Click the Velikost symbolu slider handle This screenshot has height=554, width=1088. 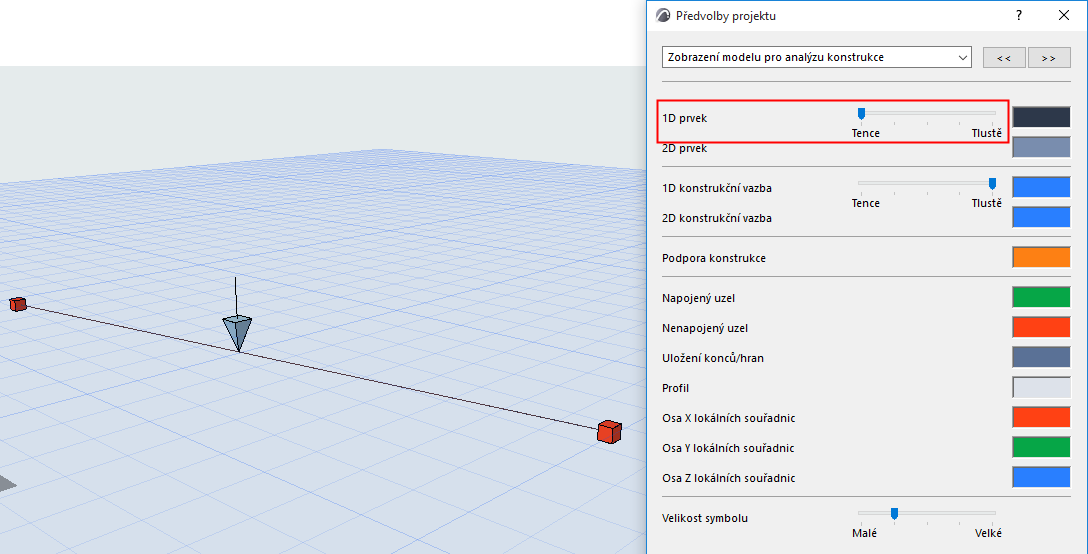coord(894,513)
